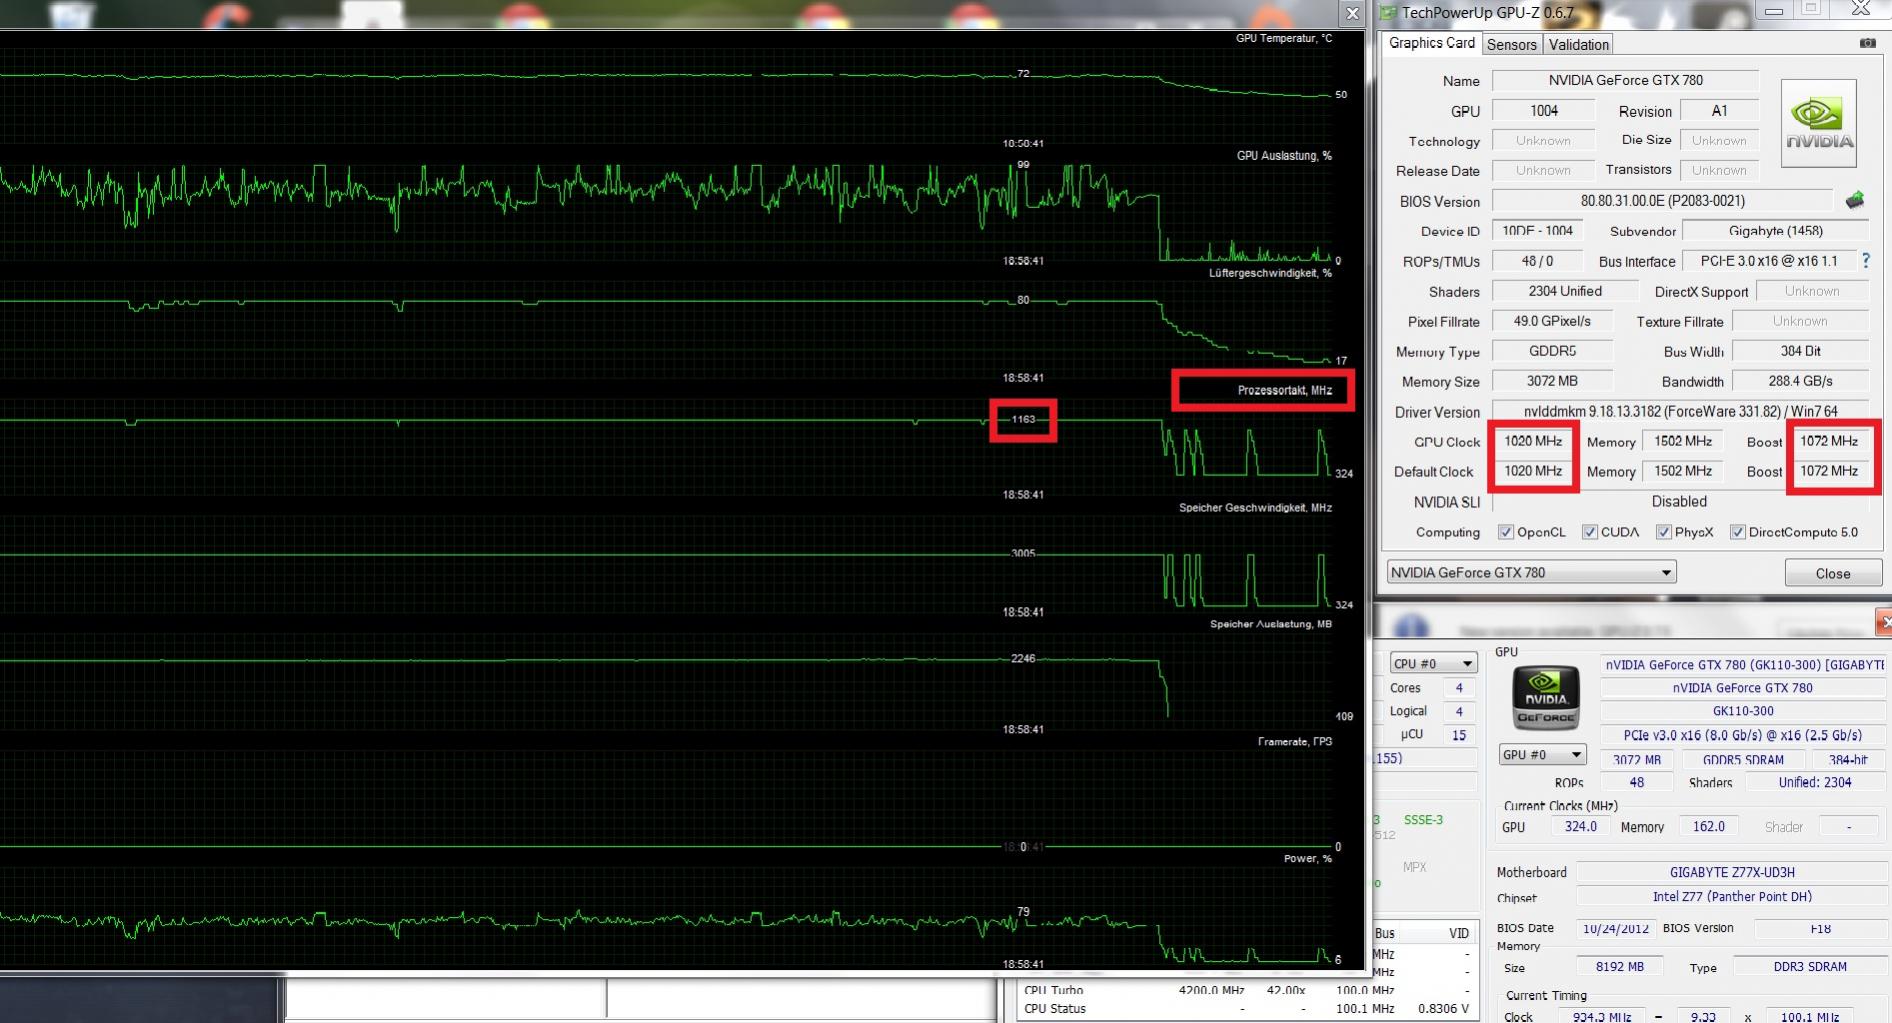
Task: Open Bus Interface help question mark
Action: [x=1866, y=260]
